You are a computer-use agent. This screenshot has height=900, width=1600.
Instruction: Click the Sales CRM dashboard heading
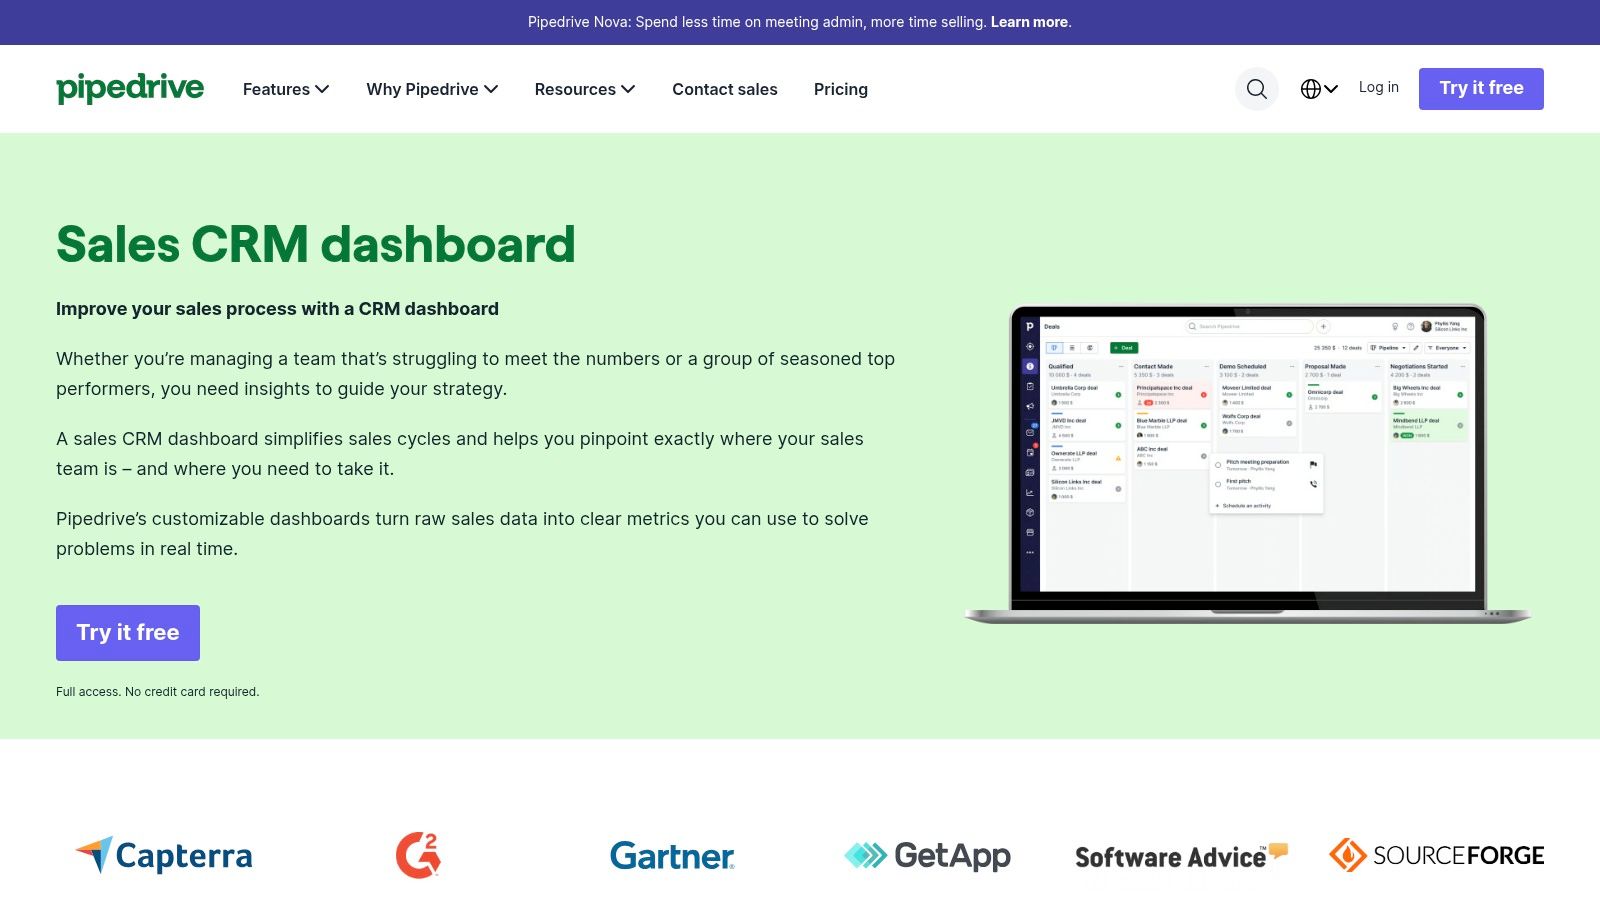point(316,244)
